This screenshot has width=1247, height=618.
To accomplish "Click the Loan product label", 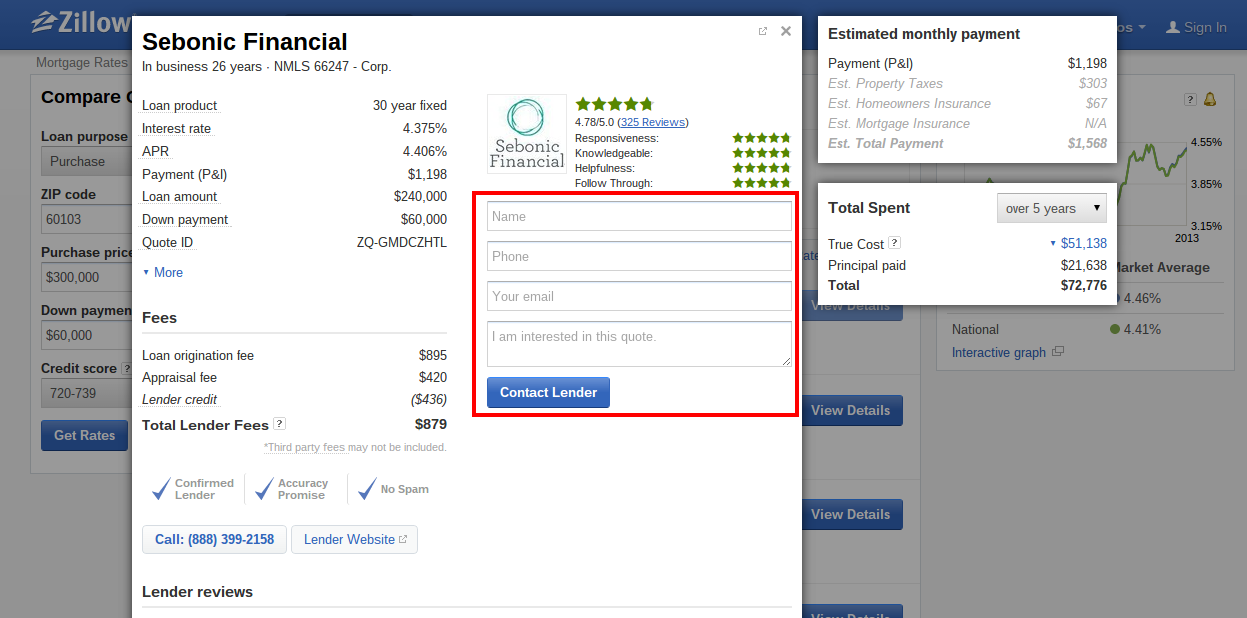I will (179, 105).
